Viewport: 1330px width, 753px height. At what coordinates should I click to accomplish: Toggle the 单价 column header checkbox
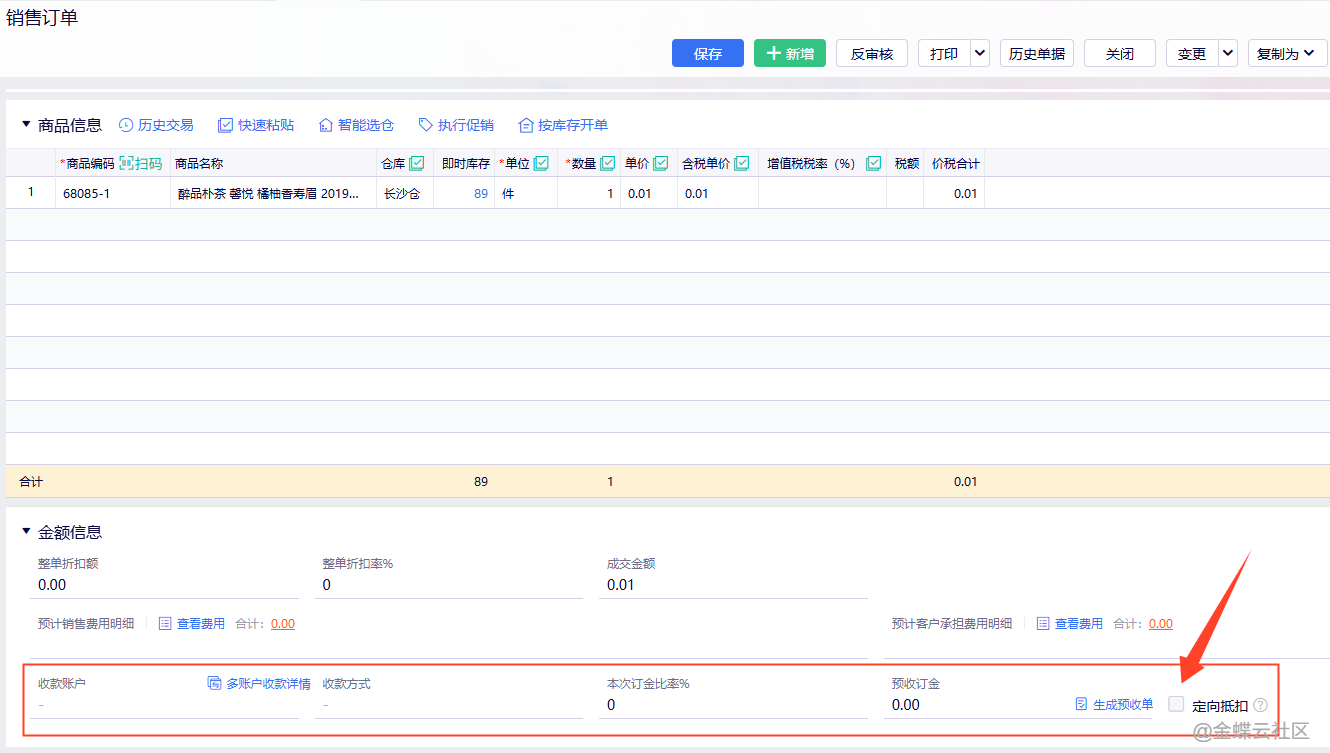[660, 163]
